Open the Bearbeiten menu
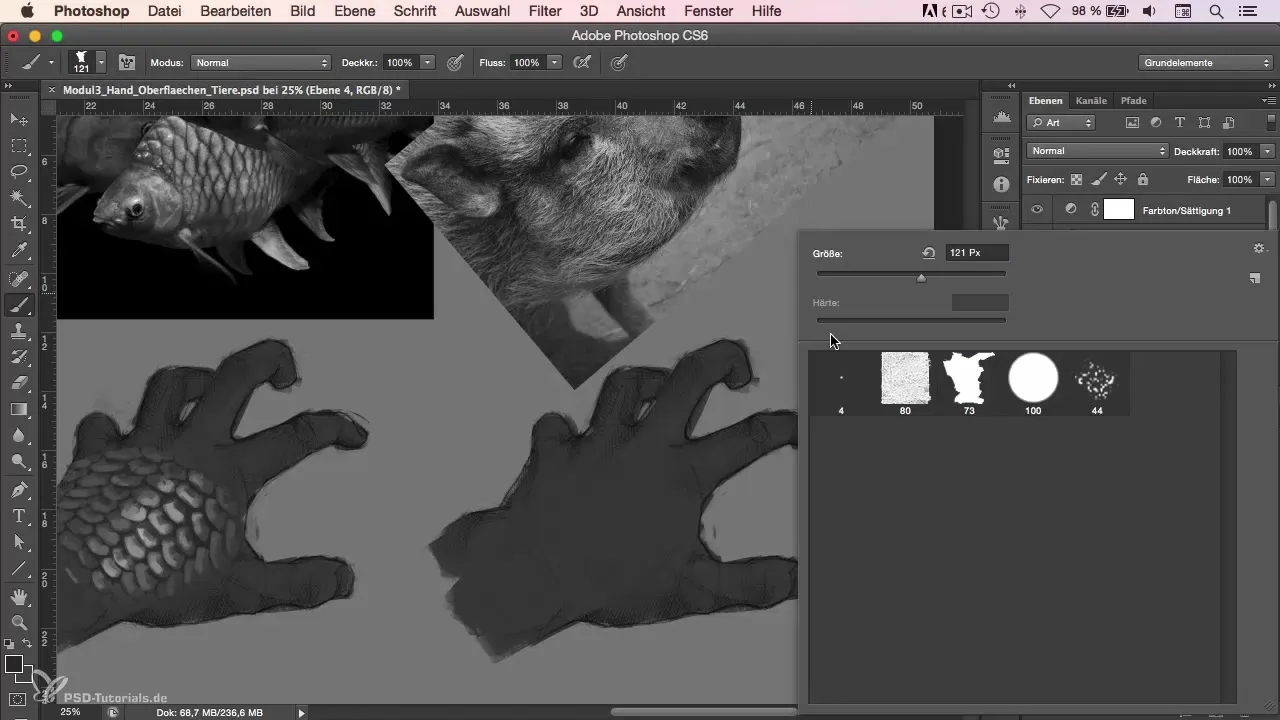 tap(235, 11)
